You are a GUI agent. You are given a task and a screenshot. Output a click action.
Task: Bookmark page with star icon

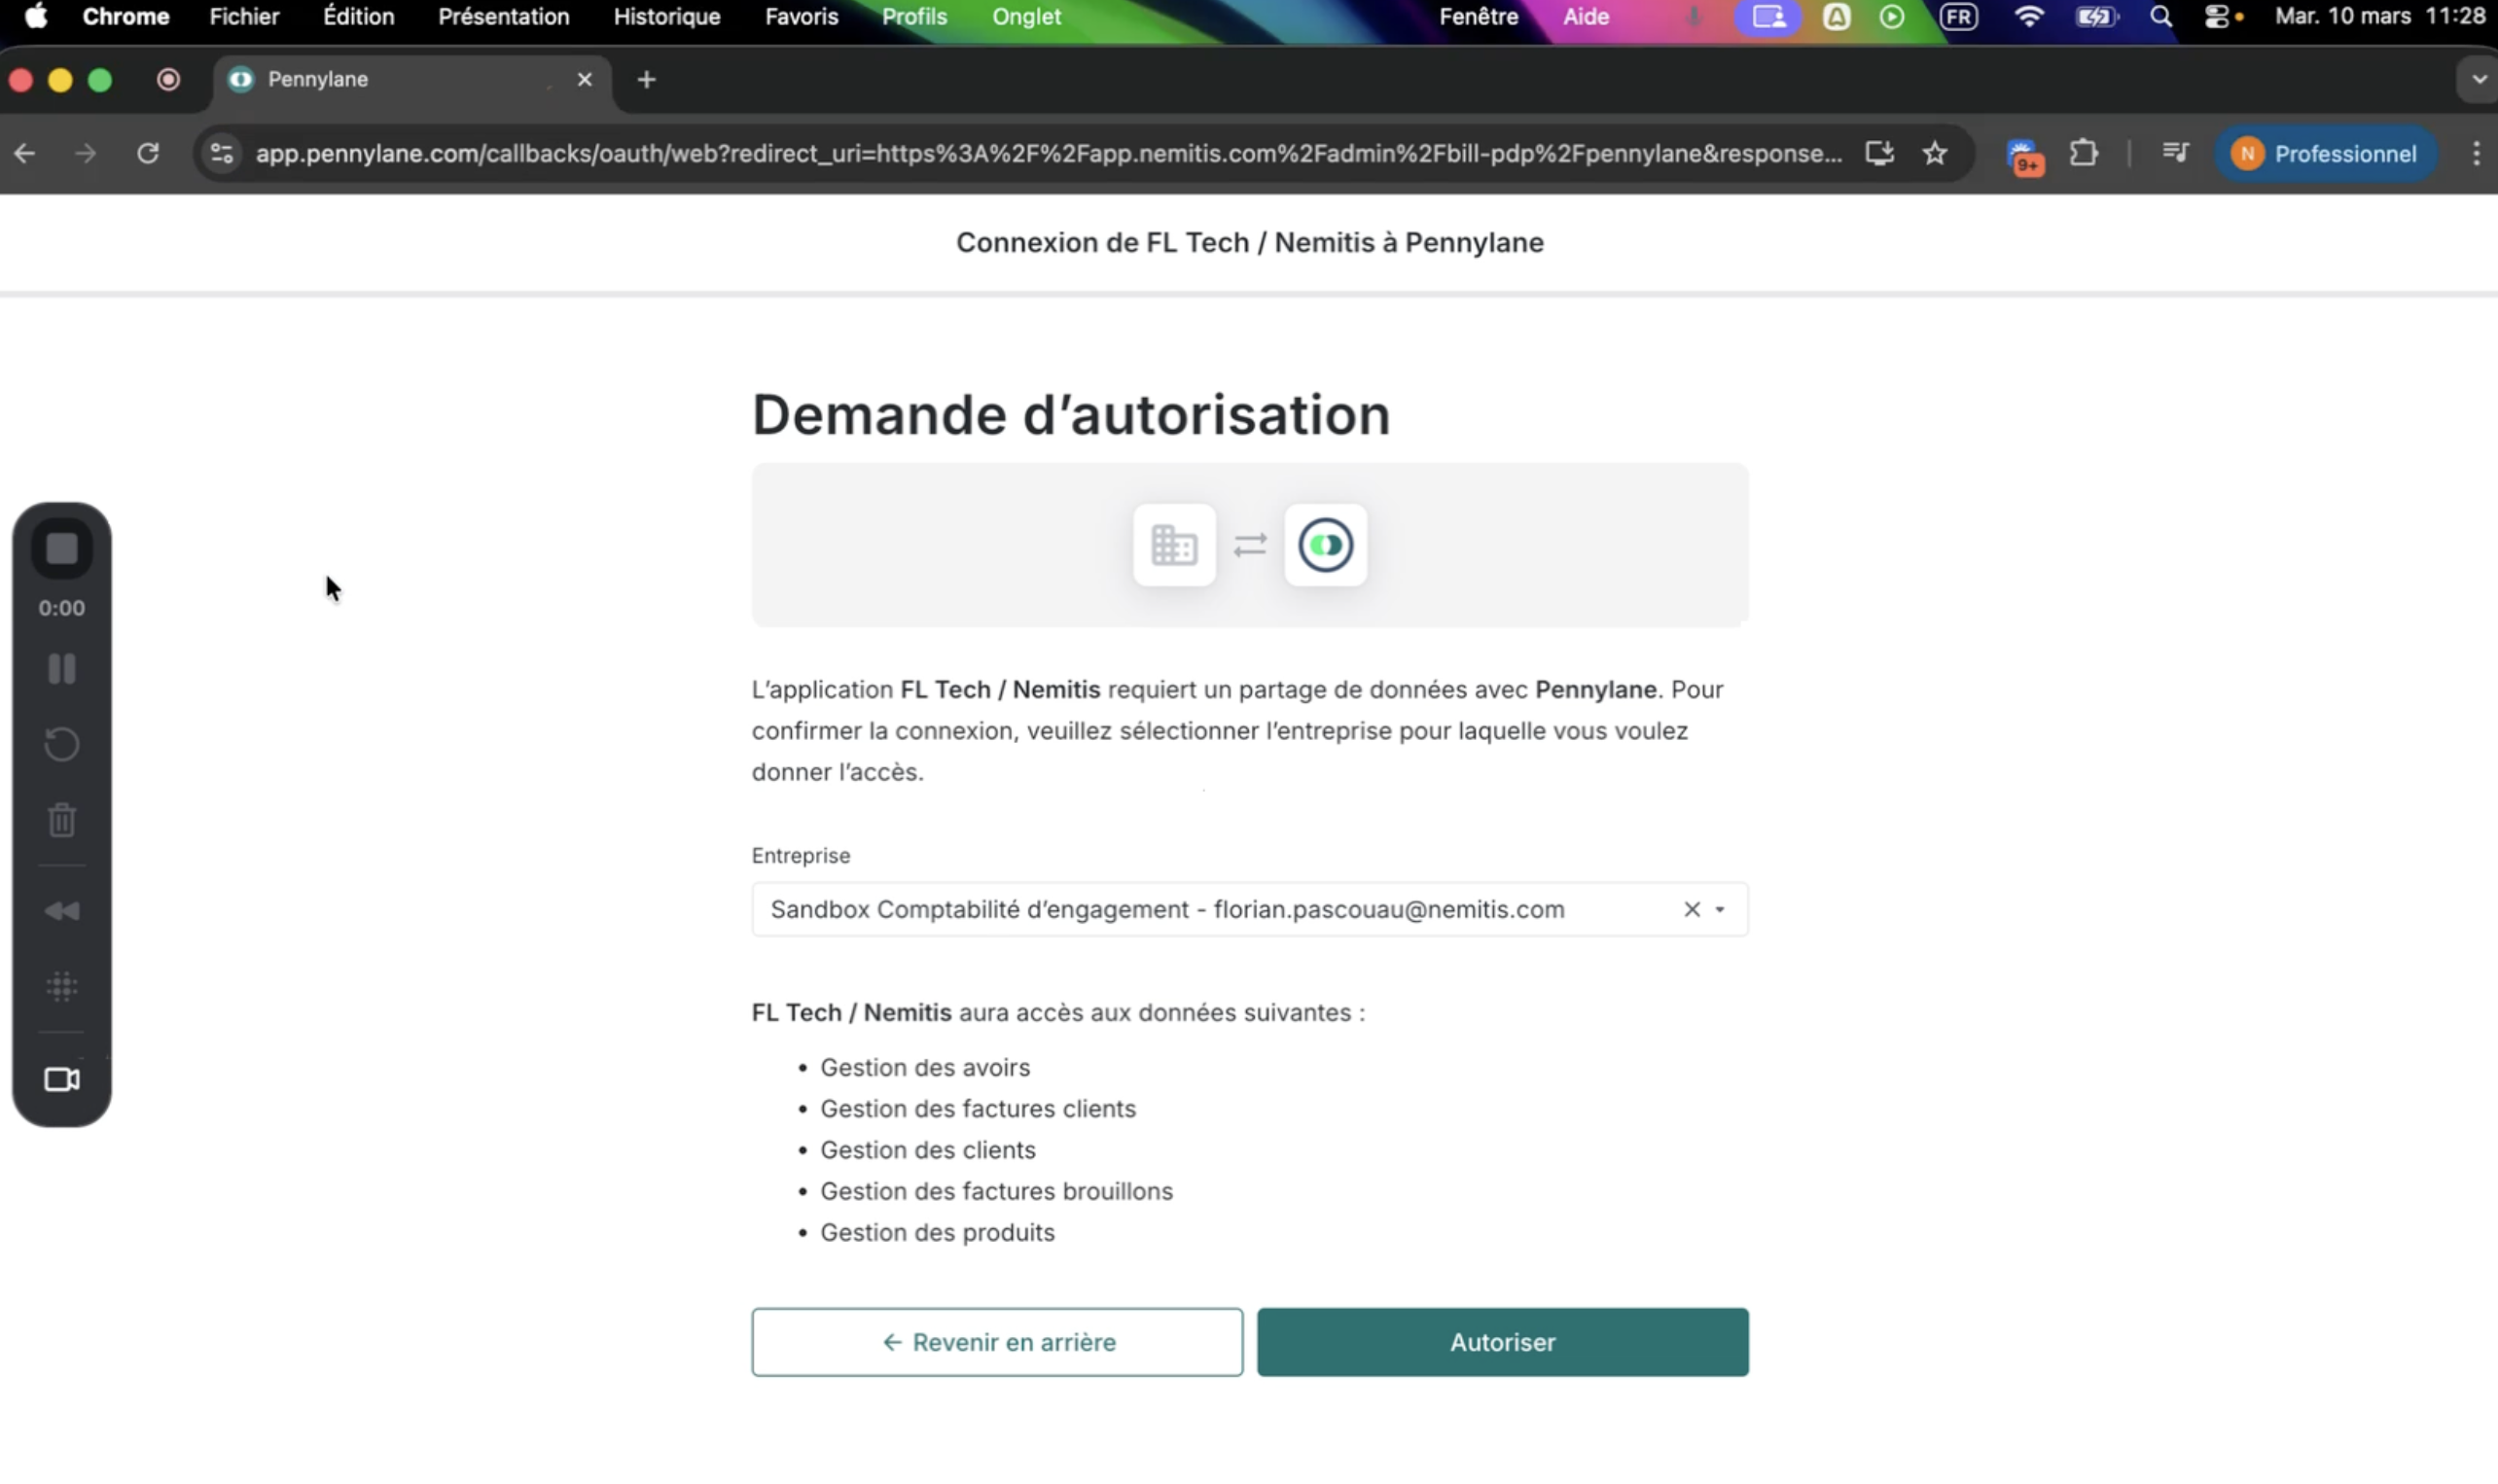[1935, 153]
